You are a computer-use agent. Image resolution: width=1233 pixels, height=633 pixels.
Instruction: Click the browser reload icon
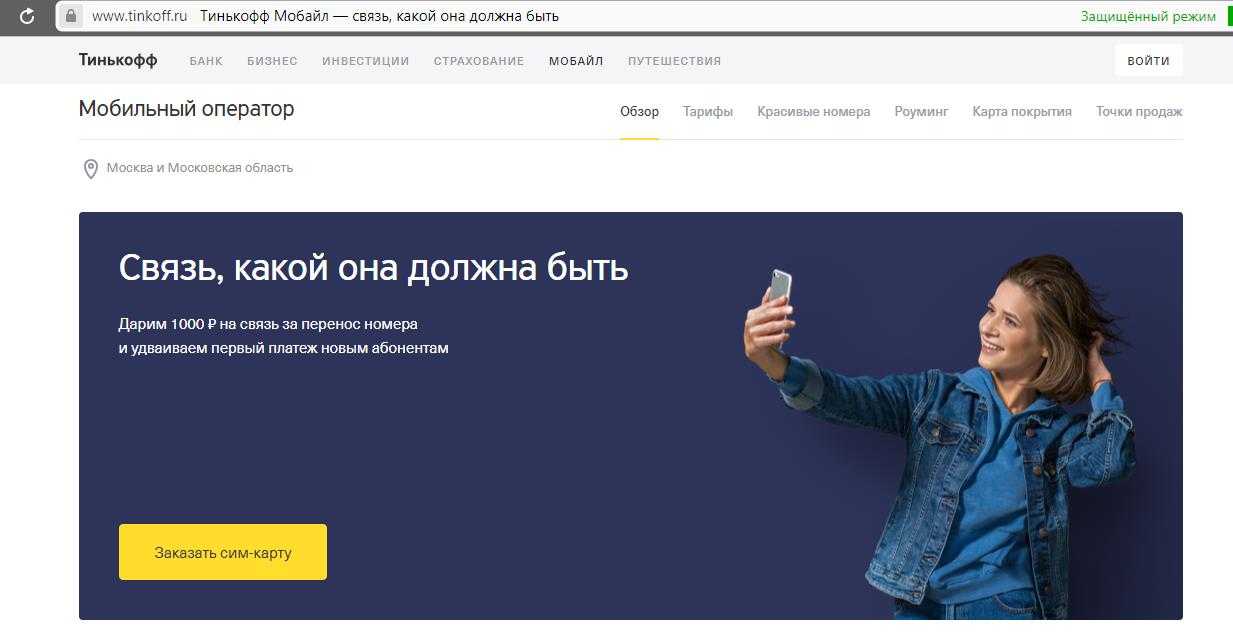pos(28,16)
